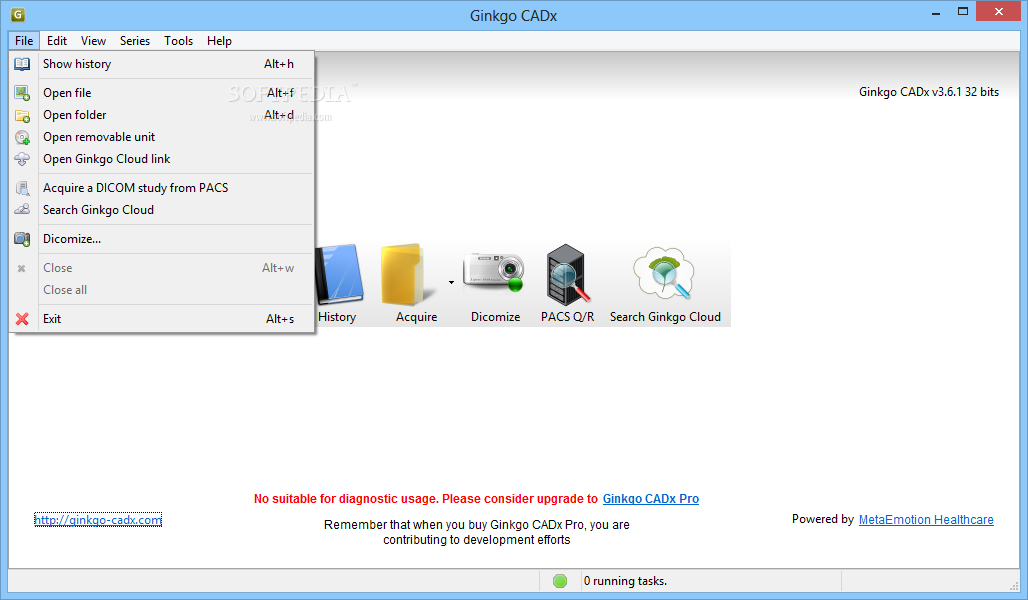Click the Search Ginkgo Cloud toolbar icon
Image resolution: width=1028 pixels, height=600 pixels.
pyautogui.click(x=663, y=273)
